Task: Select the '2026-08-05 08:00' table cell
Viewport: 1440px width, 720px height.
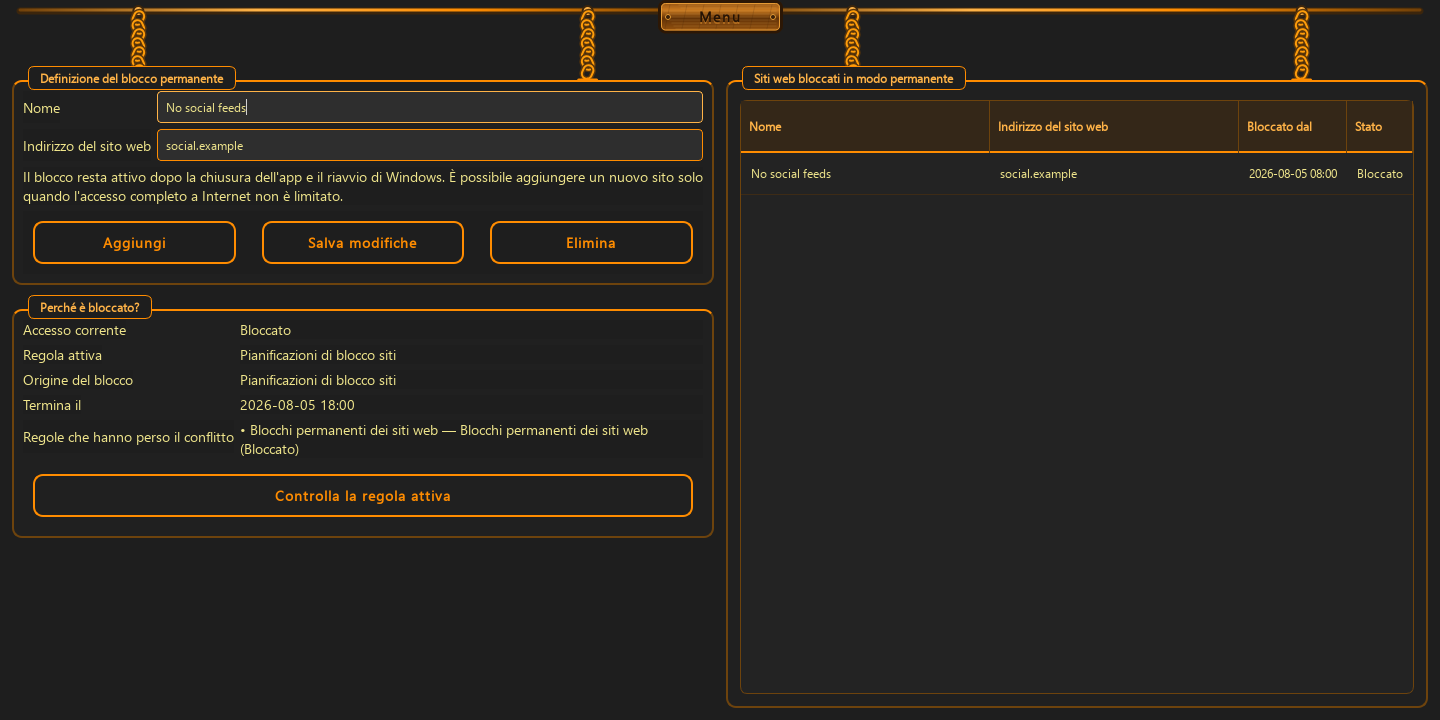Action: pyautogui.click(x=1293, y=174)
